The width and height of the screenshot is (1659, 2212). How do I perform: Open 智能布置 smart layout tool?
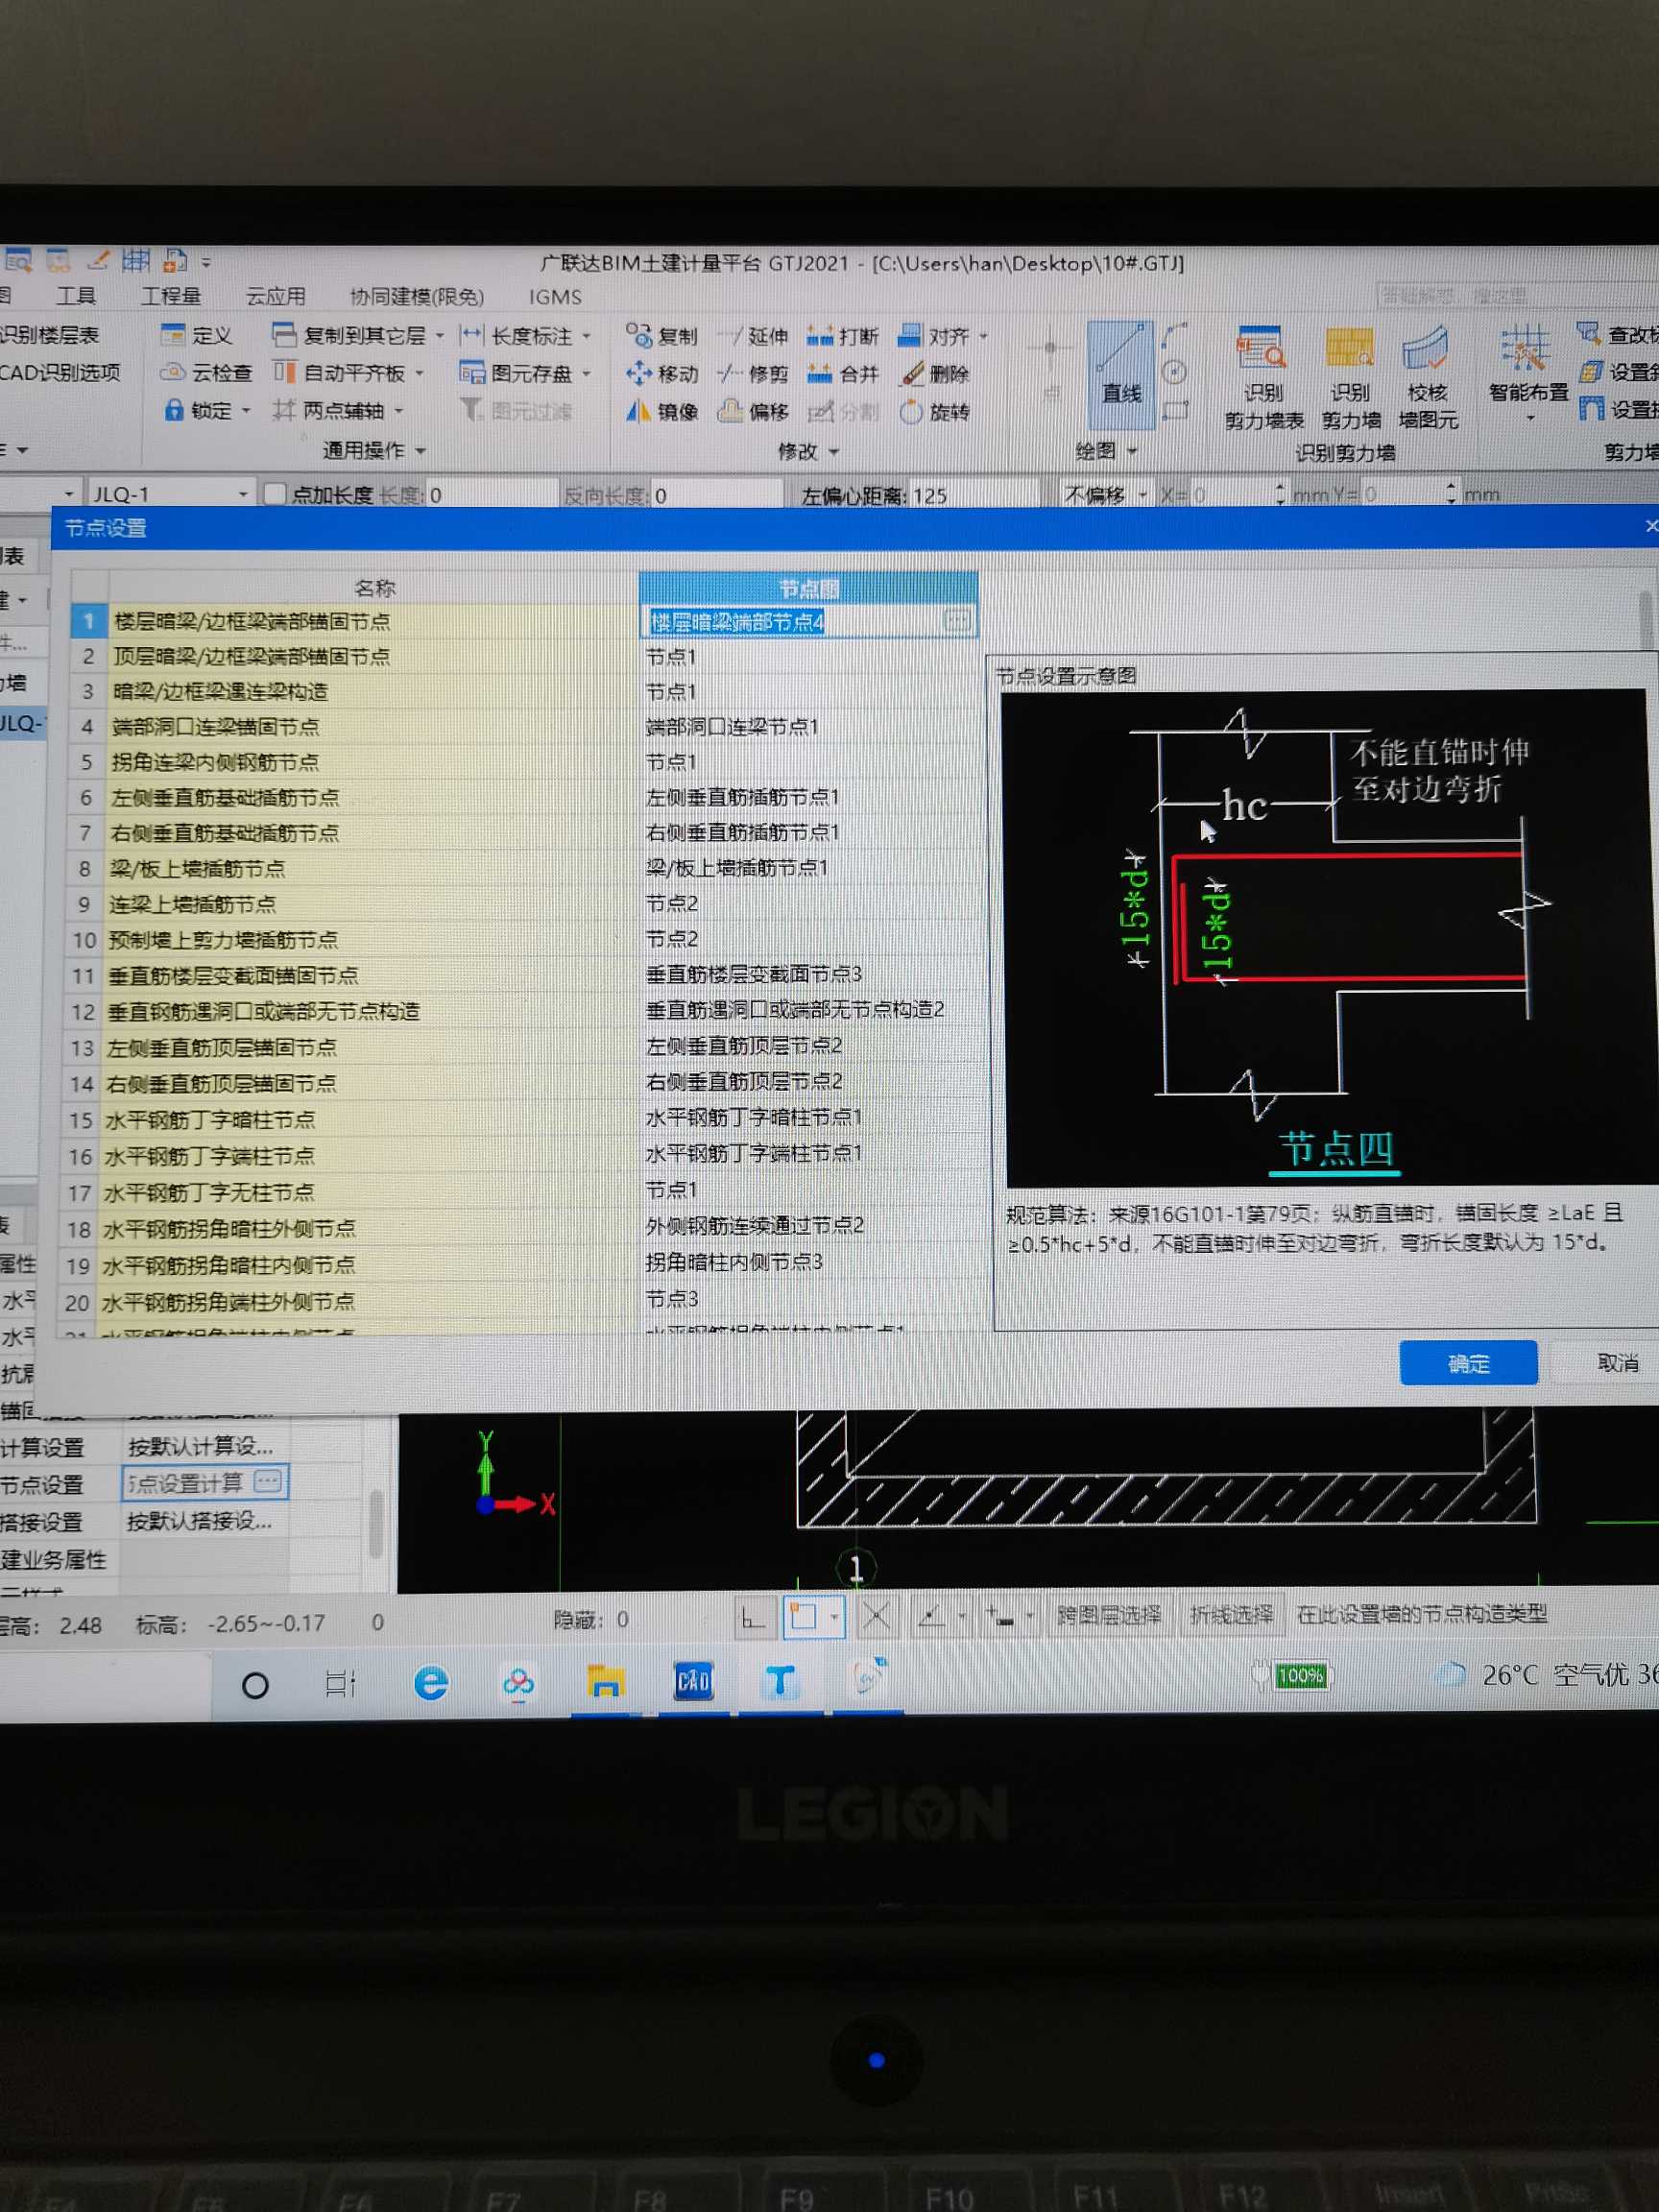pos(1527,370)
